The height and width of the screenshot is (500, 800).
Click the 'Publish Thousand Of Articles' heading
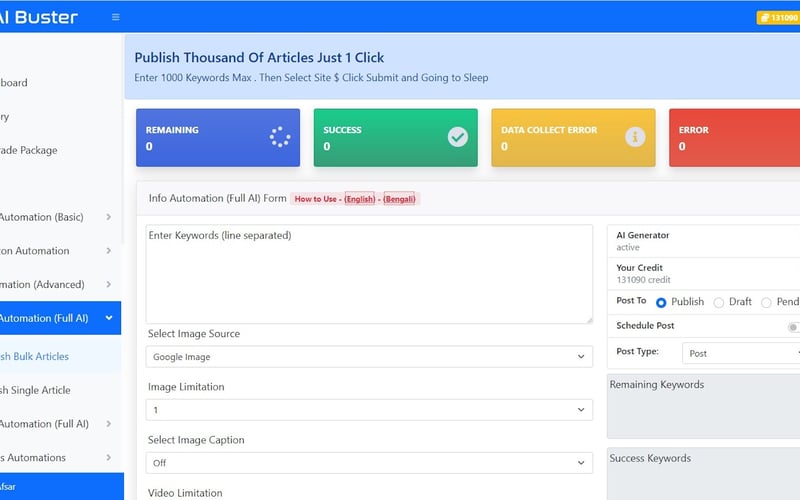259,58
